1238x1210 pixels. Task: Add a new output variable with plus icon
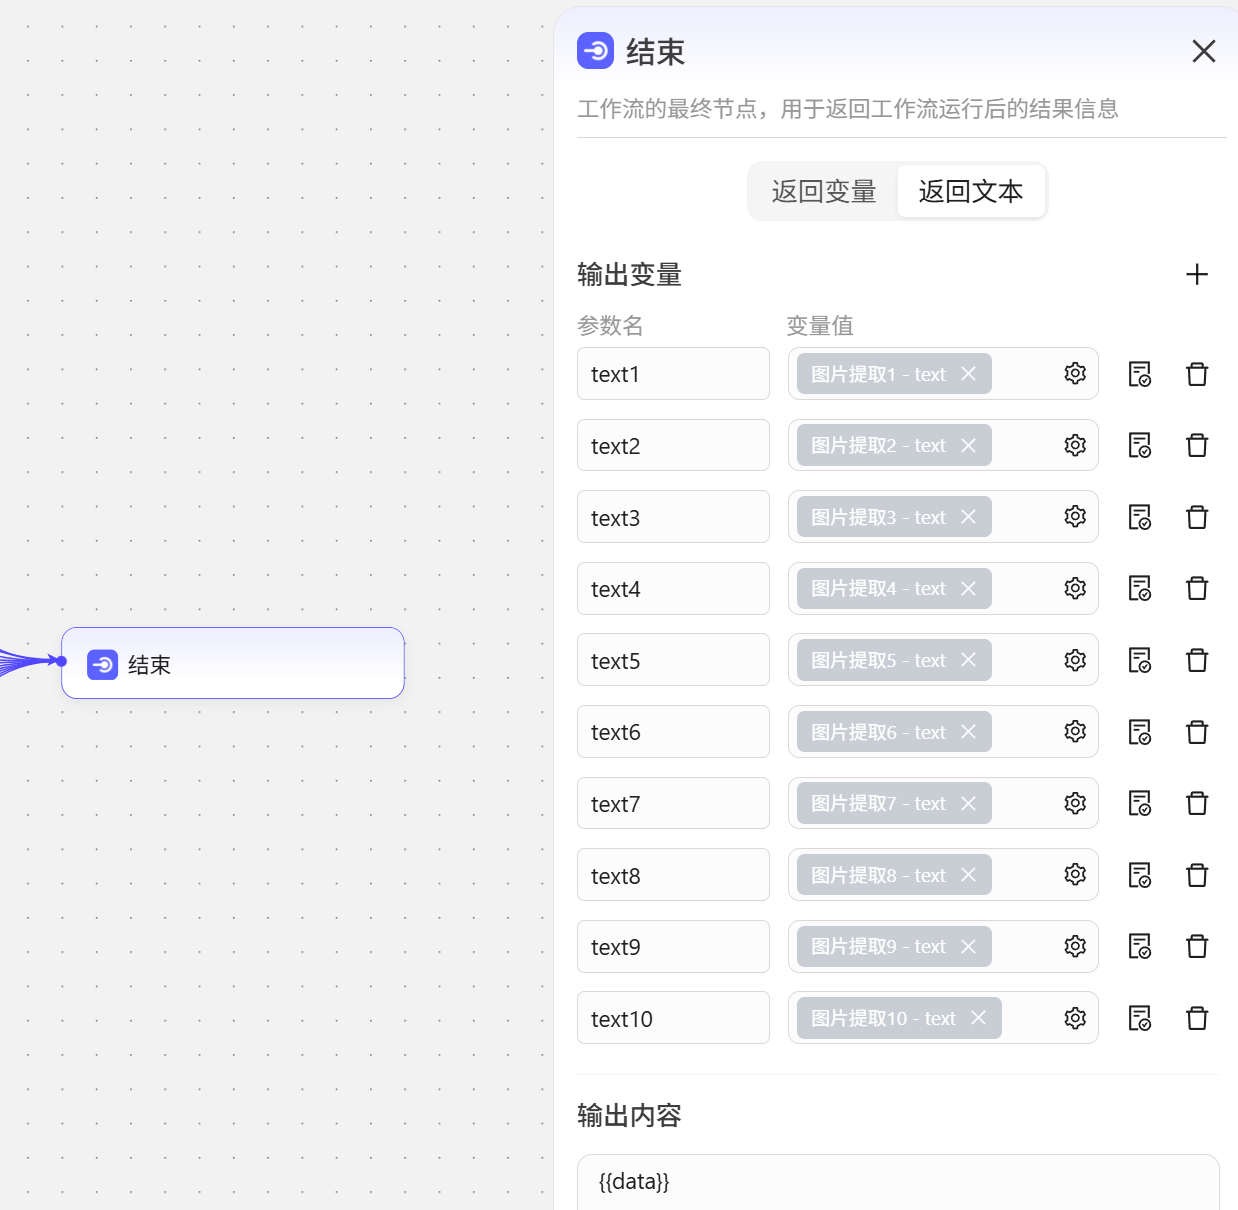pos(1196,274)
